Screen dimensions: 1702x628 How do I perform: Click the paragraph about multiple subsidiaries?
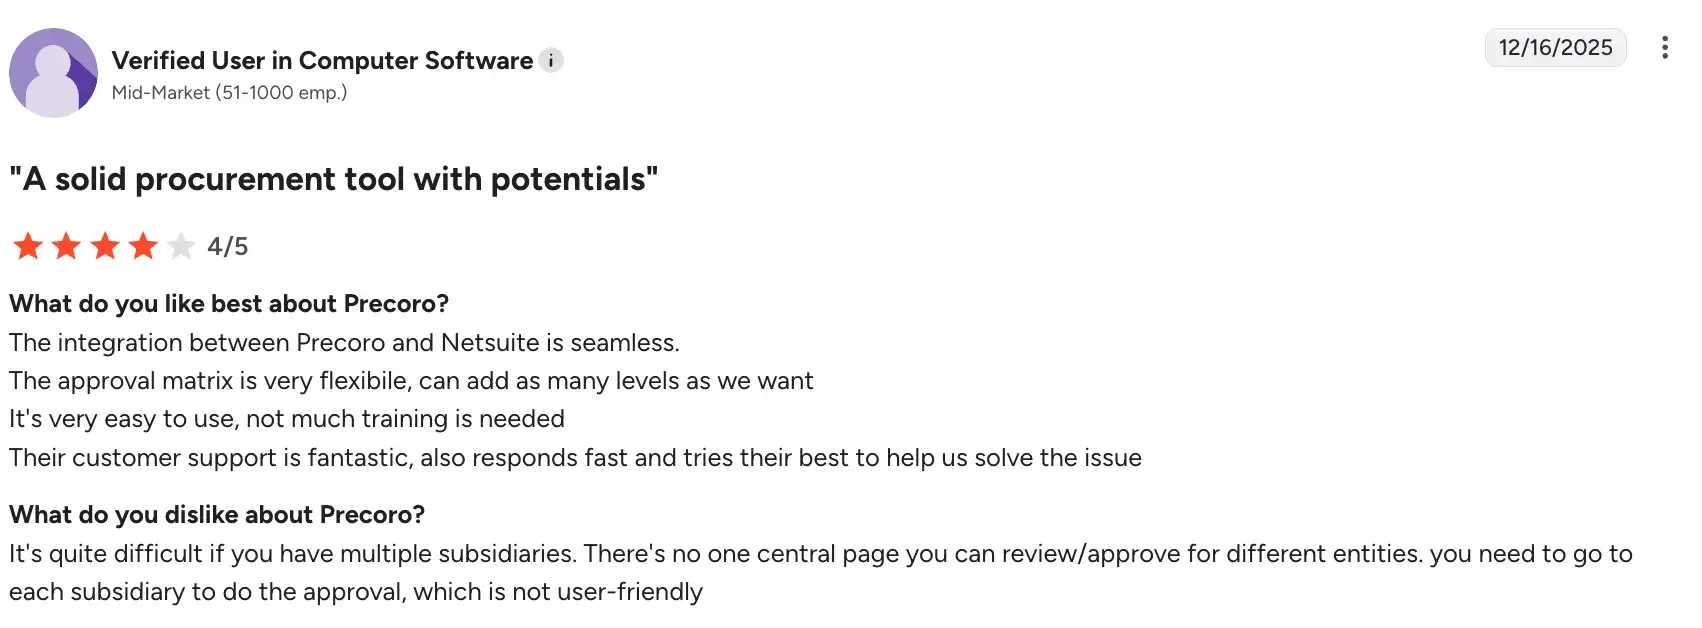pos(820,573)
